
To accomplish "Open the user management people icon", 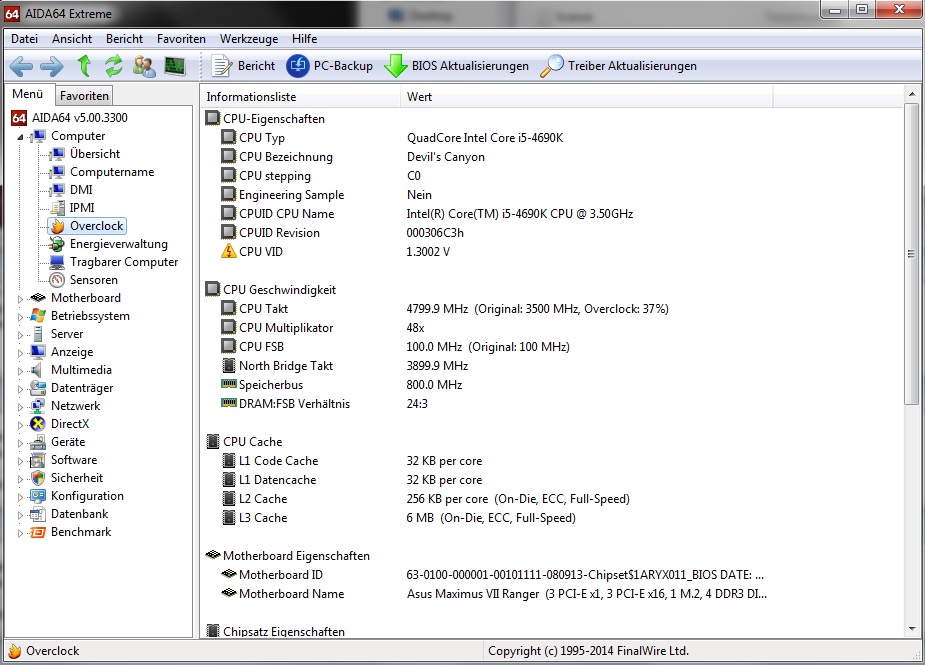I will (x=144, y=65).
